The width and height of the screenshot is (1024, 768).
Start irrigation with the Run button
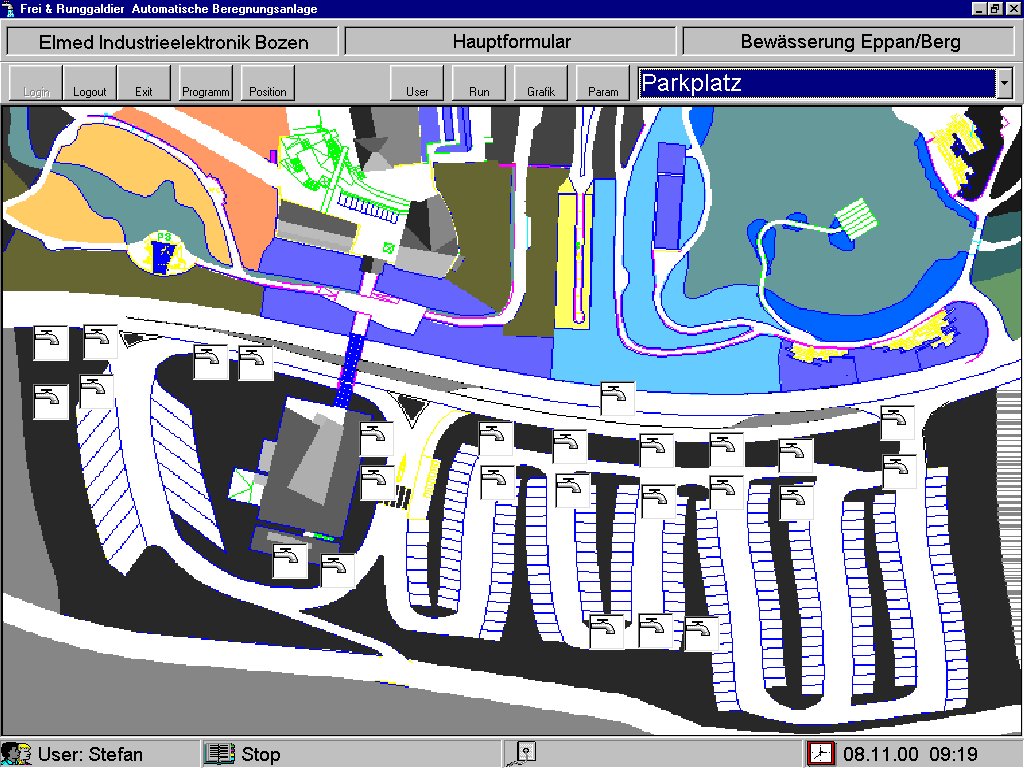(x=479, y=83)
